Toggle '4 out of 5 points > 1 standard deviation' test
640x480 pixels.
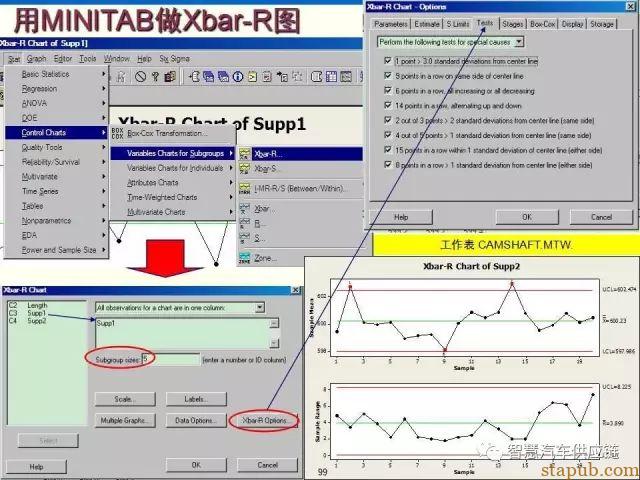point(388,135)
